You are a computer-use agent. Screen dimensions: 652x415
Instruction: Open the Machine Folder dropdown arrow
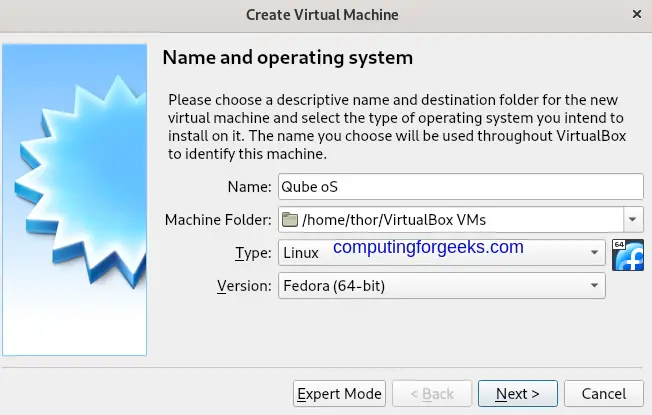pyautogui.click(x=633, y=220)
